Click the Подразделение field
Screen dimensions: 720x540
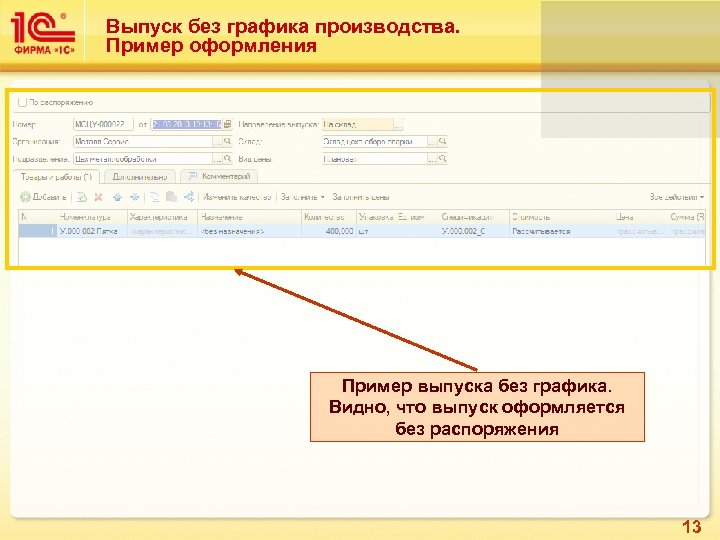coord(143,159)
